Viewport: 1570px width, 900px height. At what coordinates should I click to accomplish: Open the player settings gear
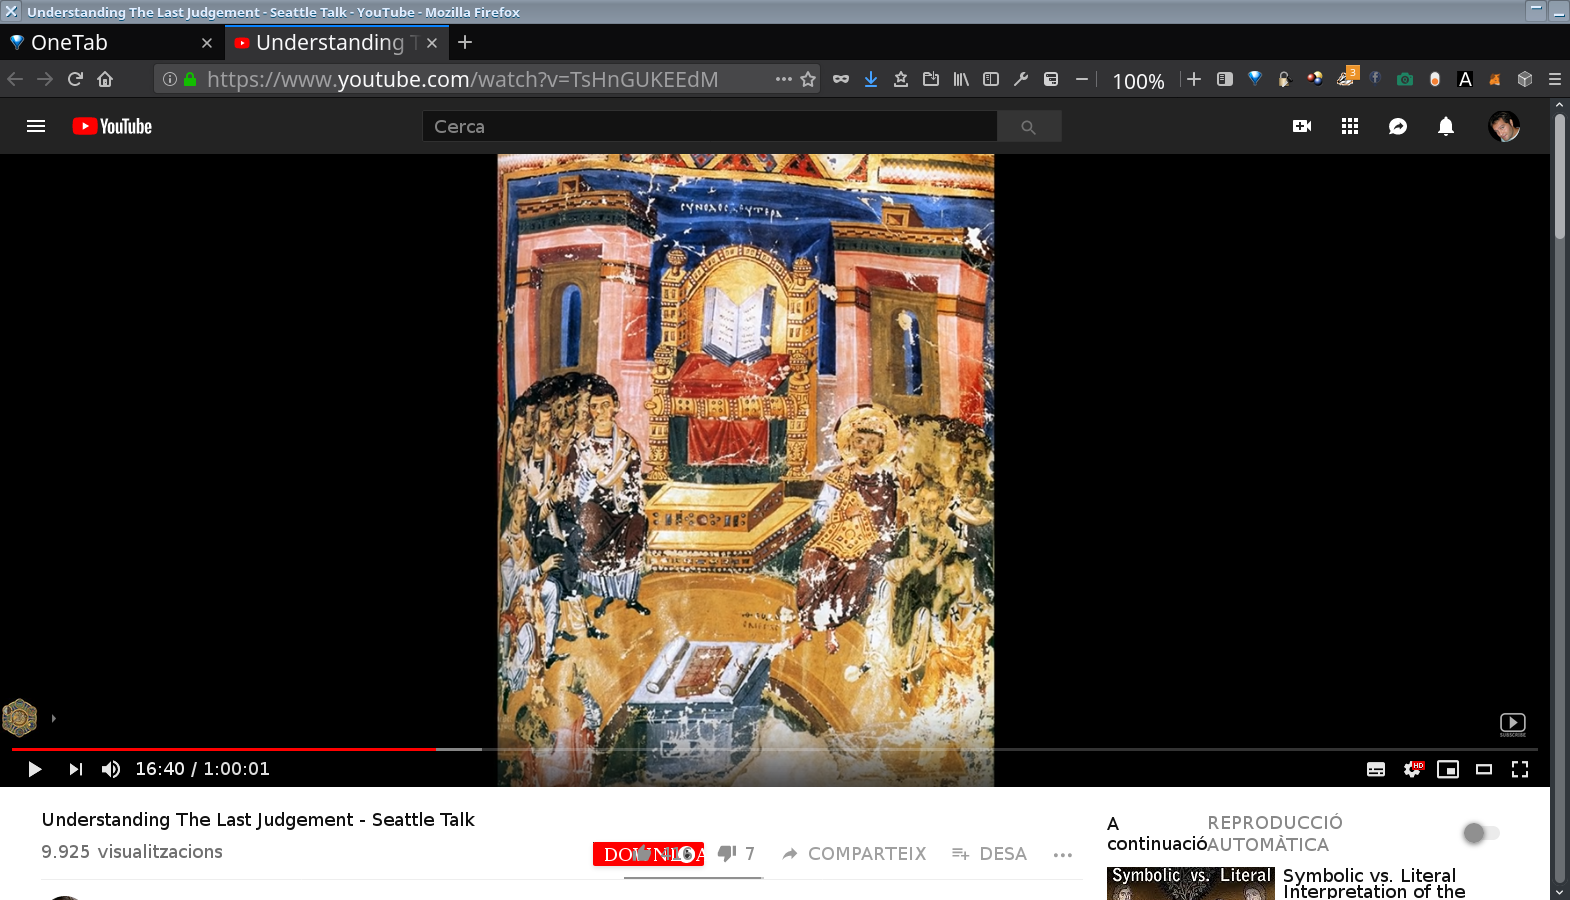(x=1412, y=769)
